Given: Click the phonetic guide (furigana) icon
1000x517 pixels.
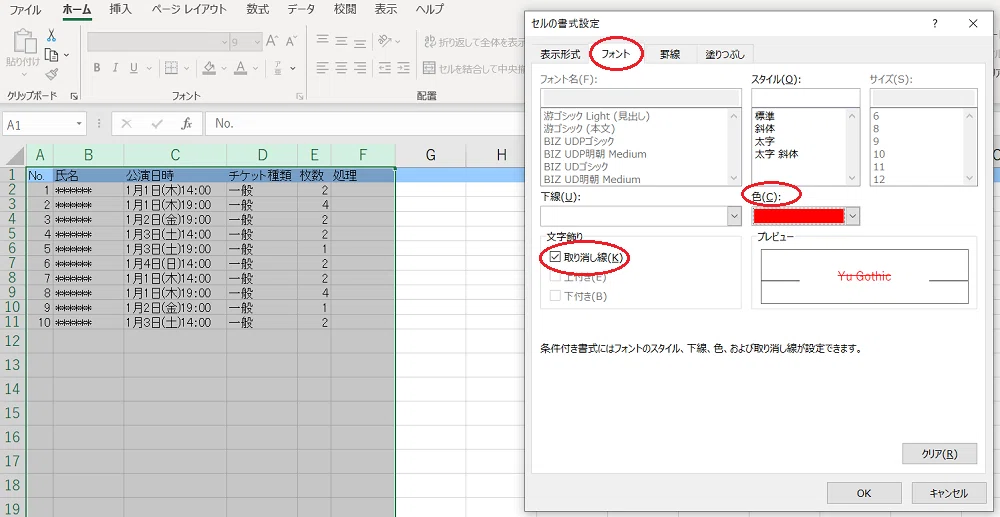Looking at the screenshot, I should coord(279,68).
